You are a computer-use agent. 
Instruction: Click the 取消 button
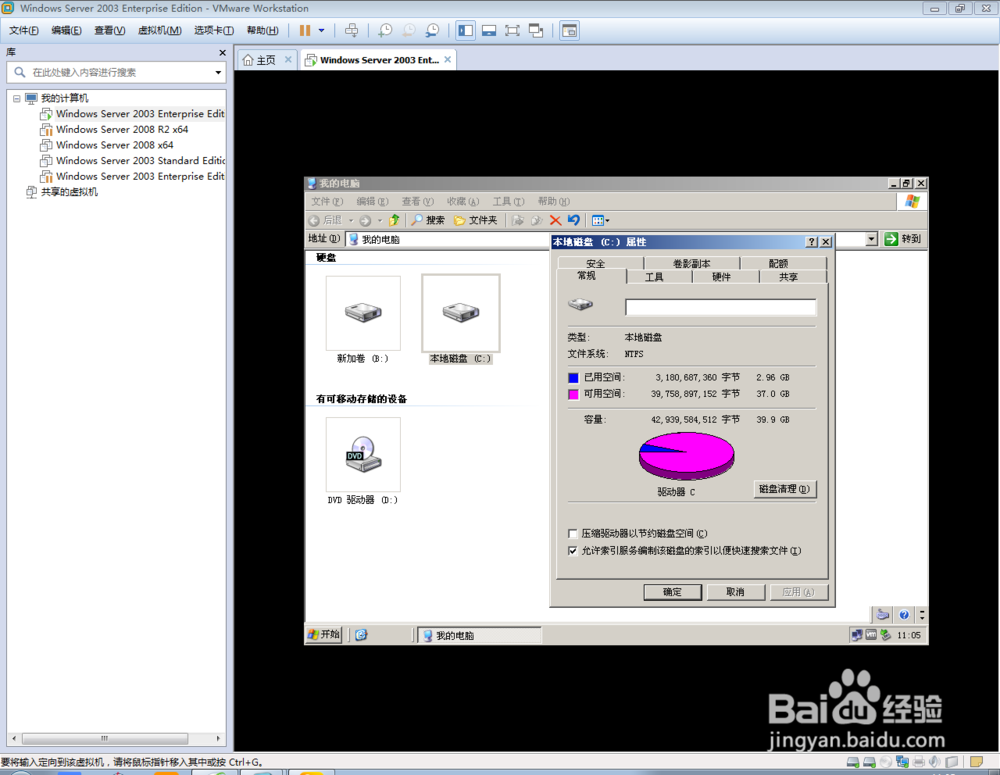point(735,592)
